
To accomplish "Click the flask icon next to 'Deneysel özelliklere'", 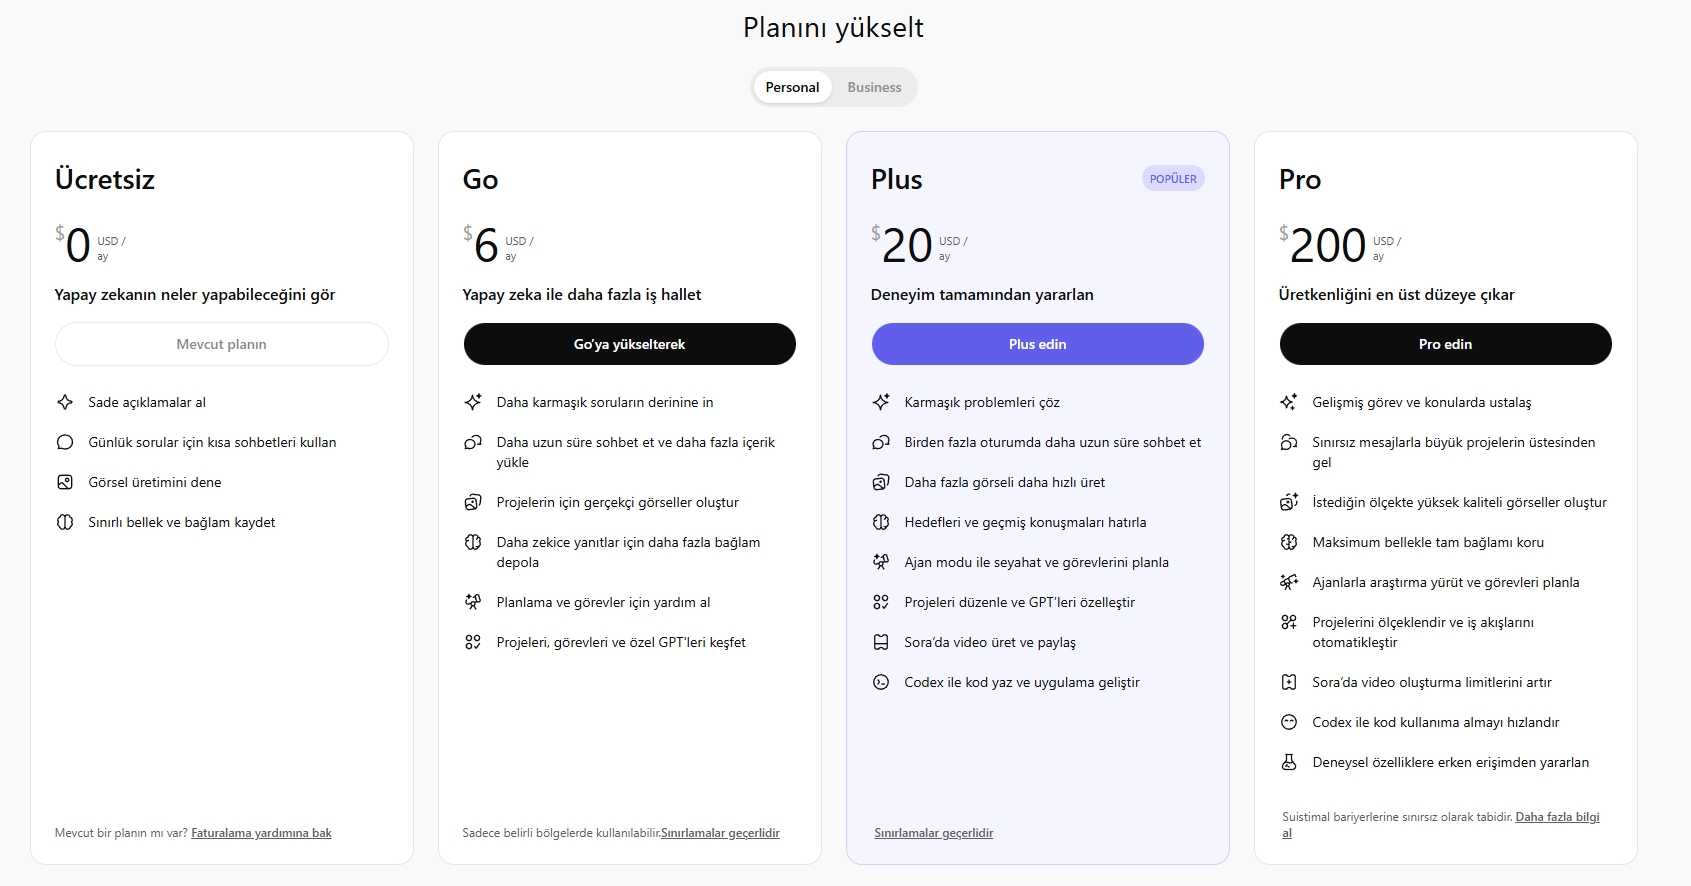I will (1290, 762).
